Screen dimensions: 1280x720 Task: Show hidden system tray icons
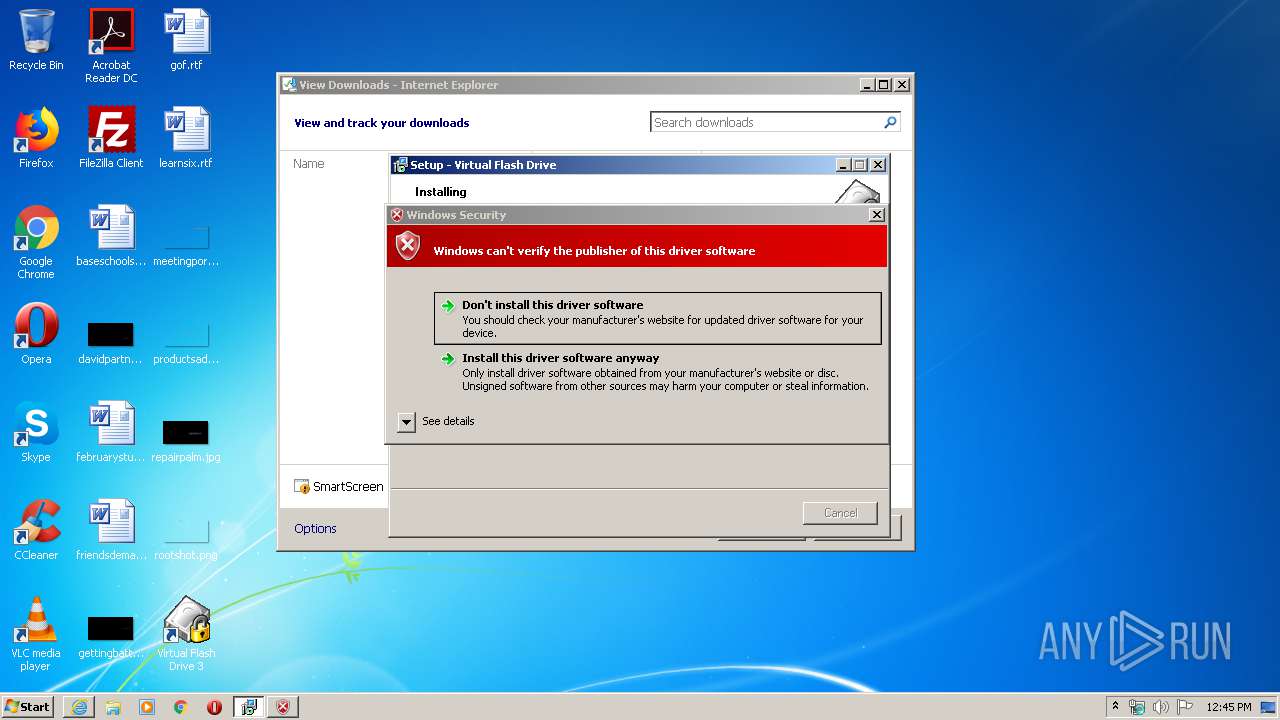[x=1116, y=706]
